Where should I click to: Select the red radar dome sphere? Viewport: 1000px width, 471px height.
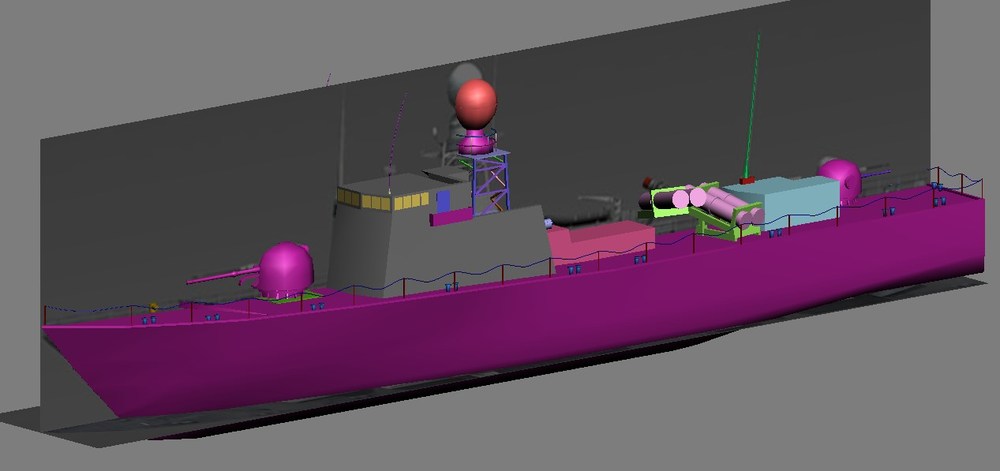pos(476,104)
